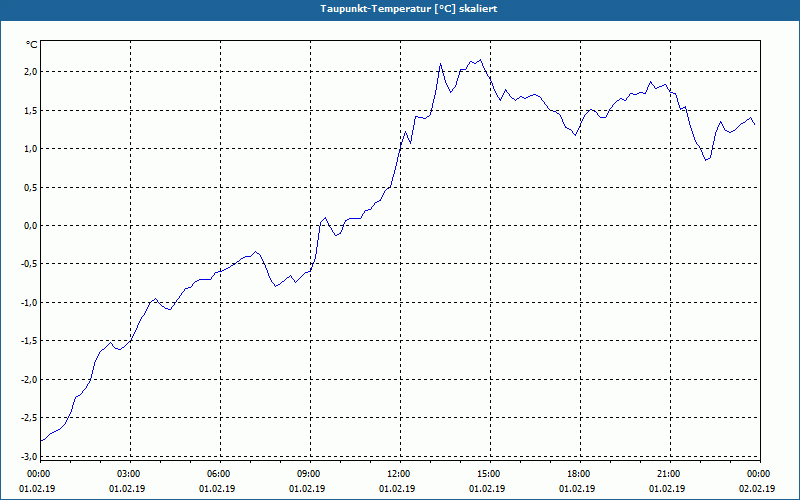
Task: Click the 15:00 time axis label
Action: point(490,474)
